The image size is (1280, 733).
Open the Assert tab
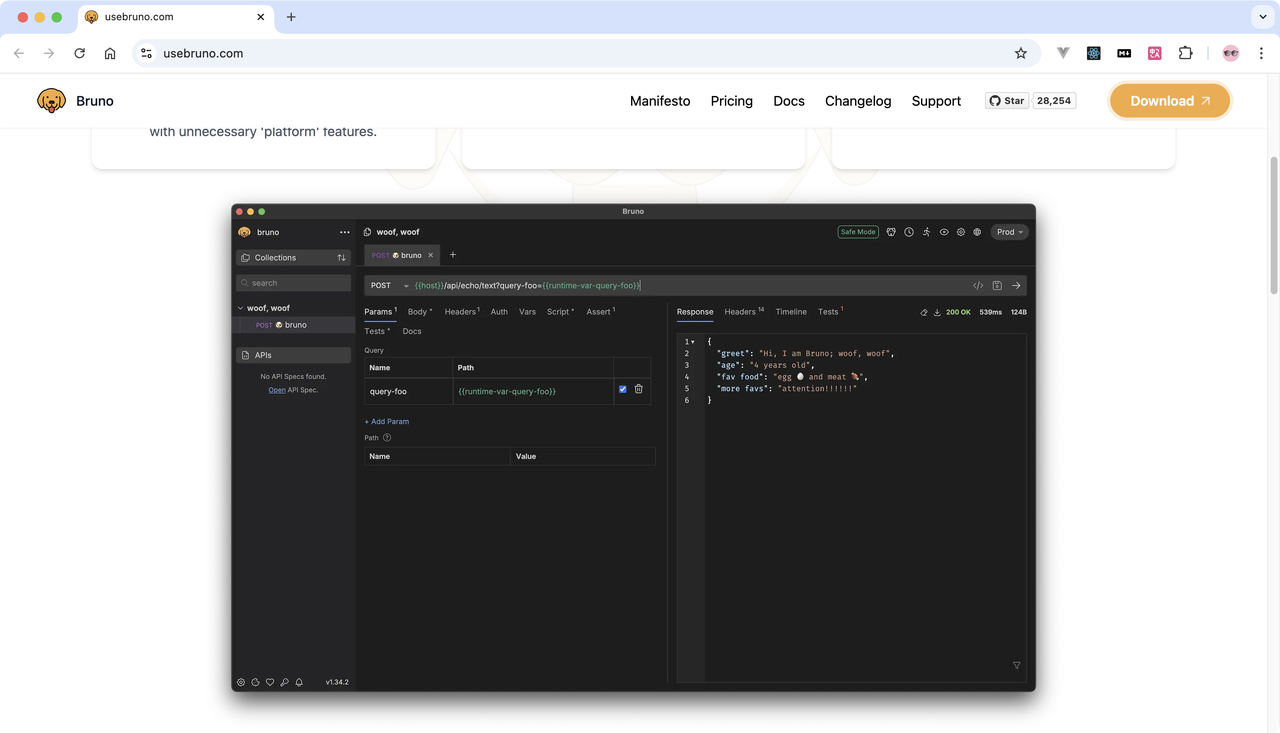click(x=600, y=312)
